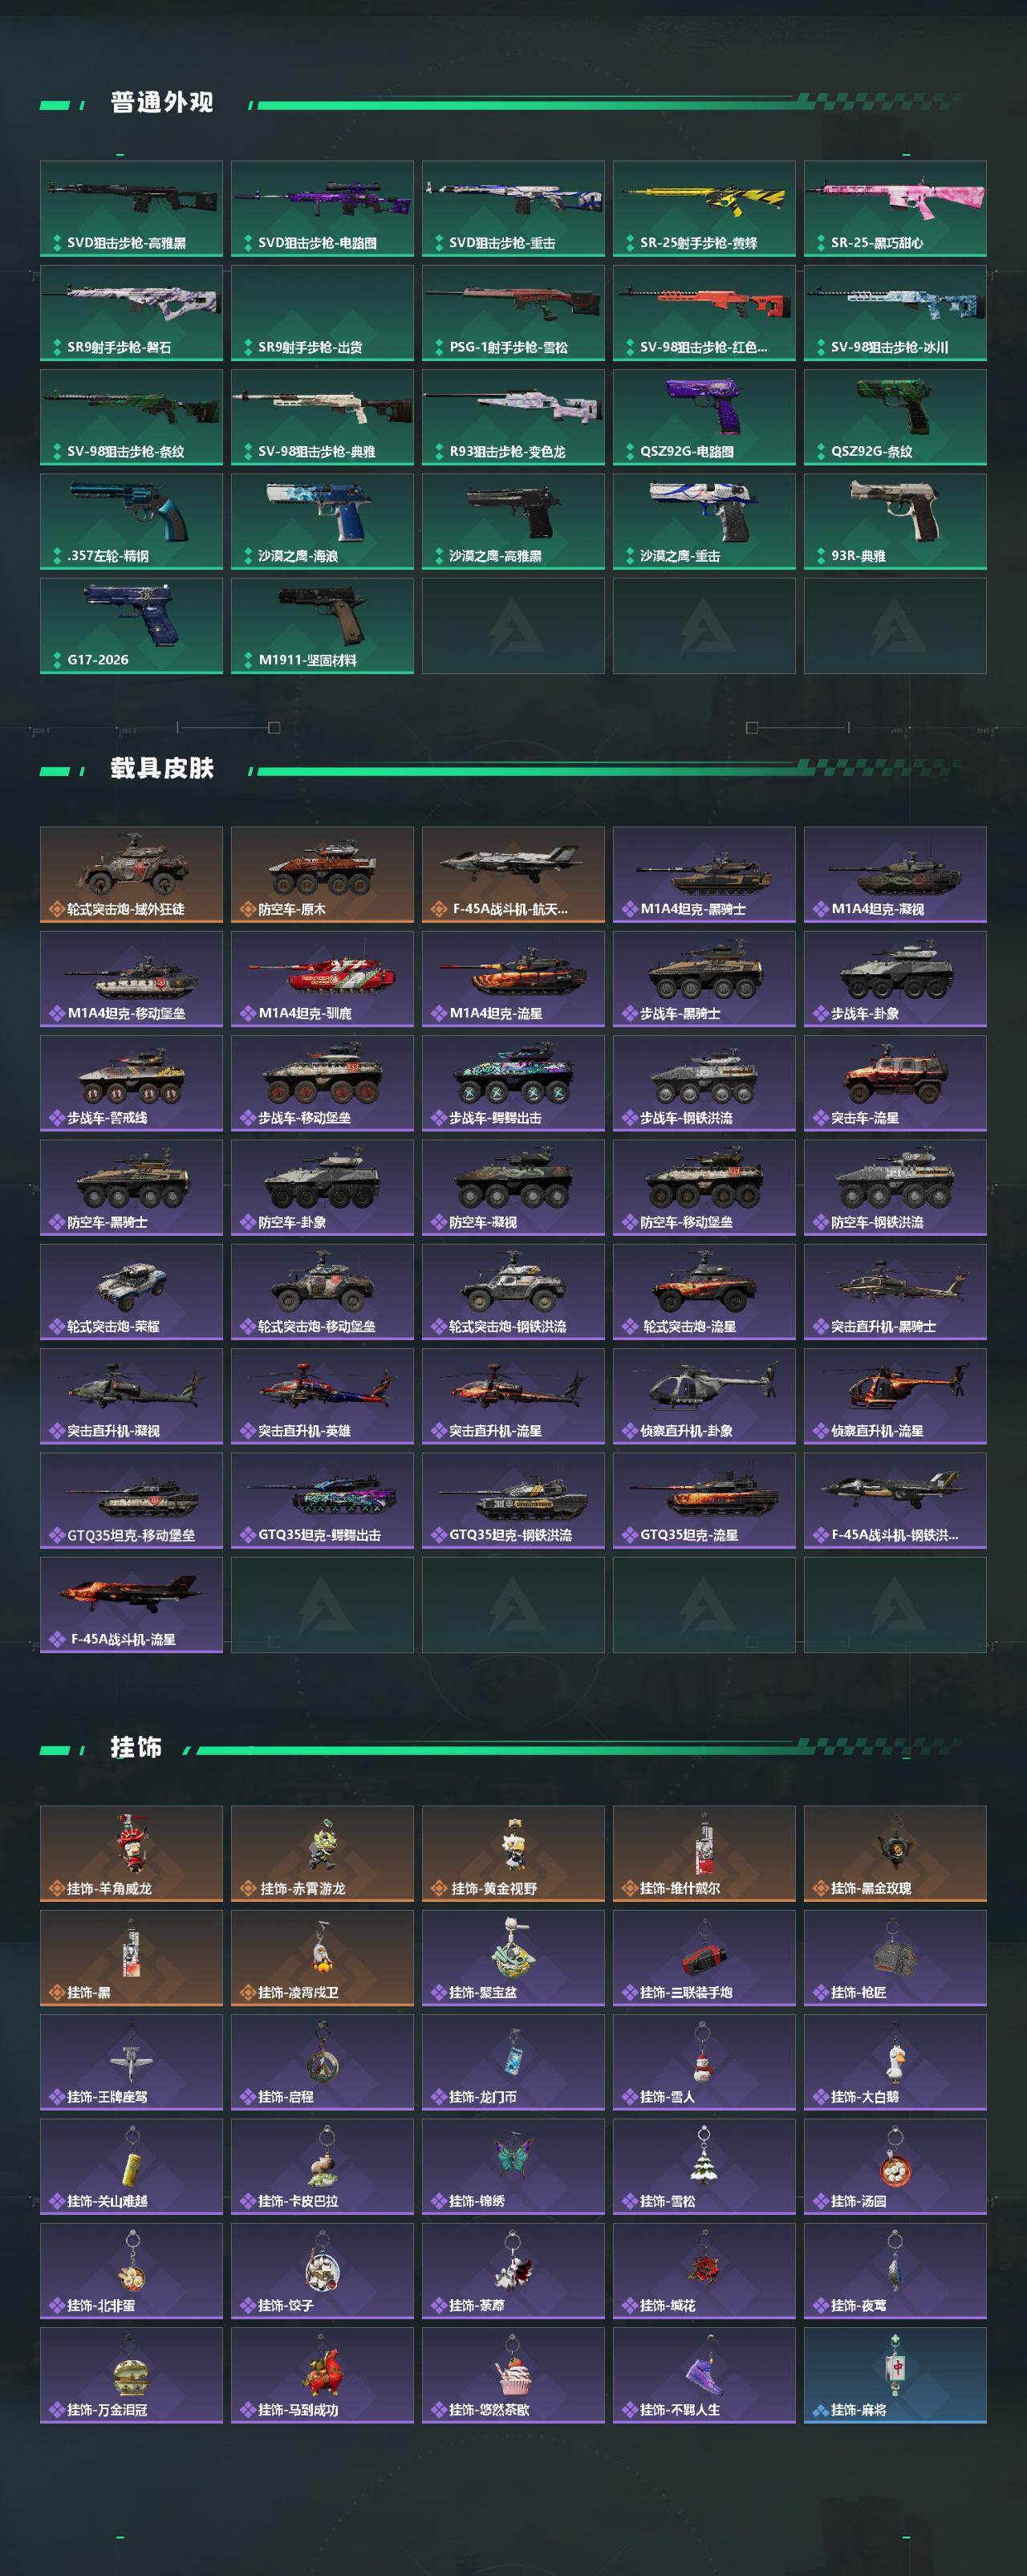Viewport: 1027px width, 2576px height.
Task: Pick the M1911-坚固材料 pistol skin
Action: point(322,625)
